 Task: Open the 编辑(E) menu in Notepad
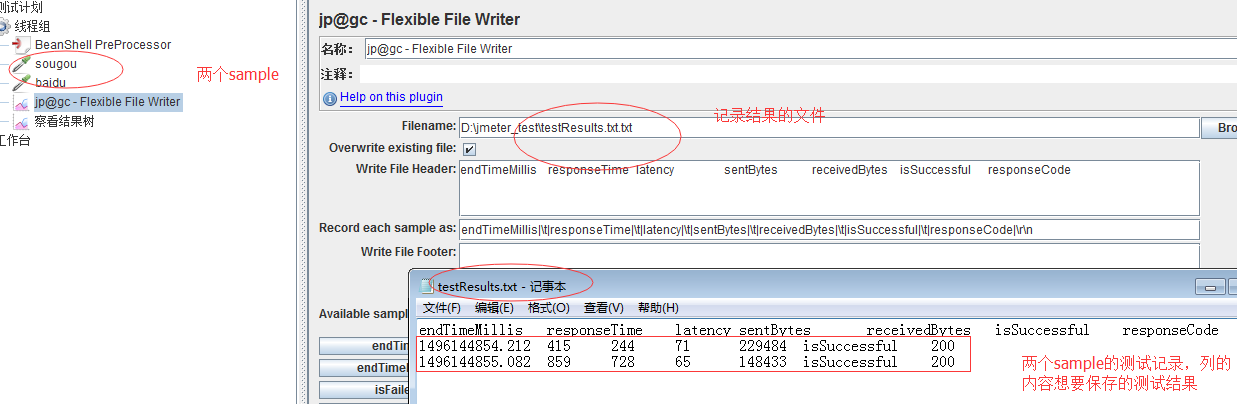pos(494,308)
